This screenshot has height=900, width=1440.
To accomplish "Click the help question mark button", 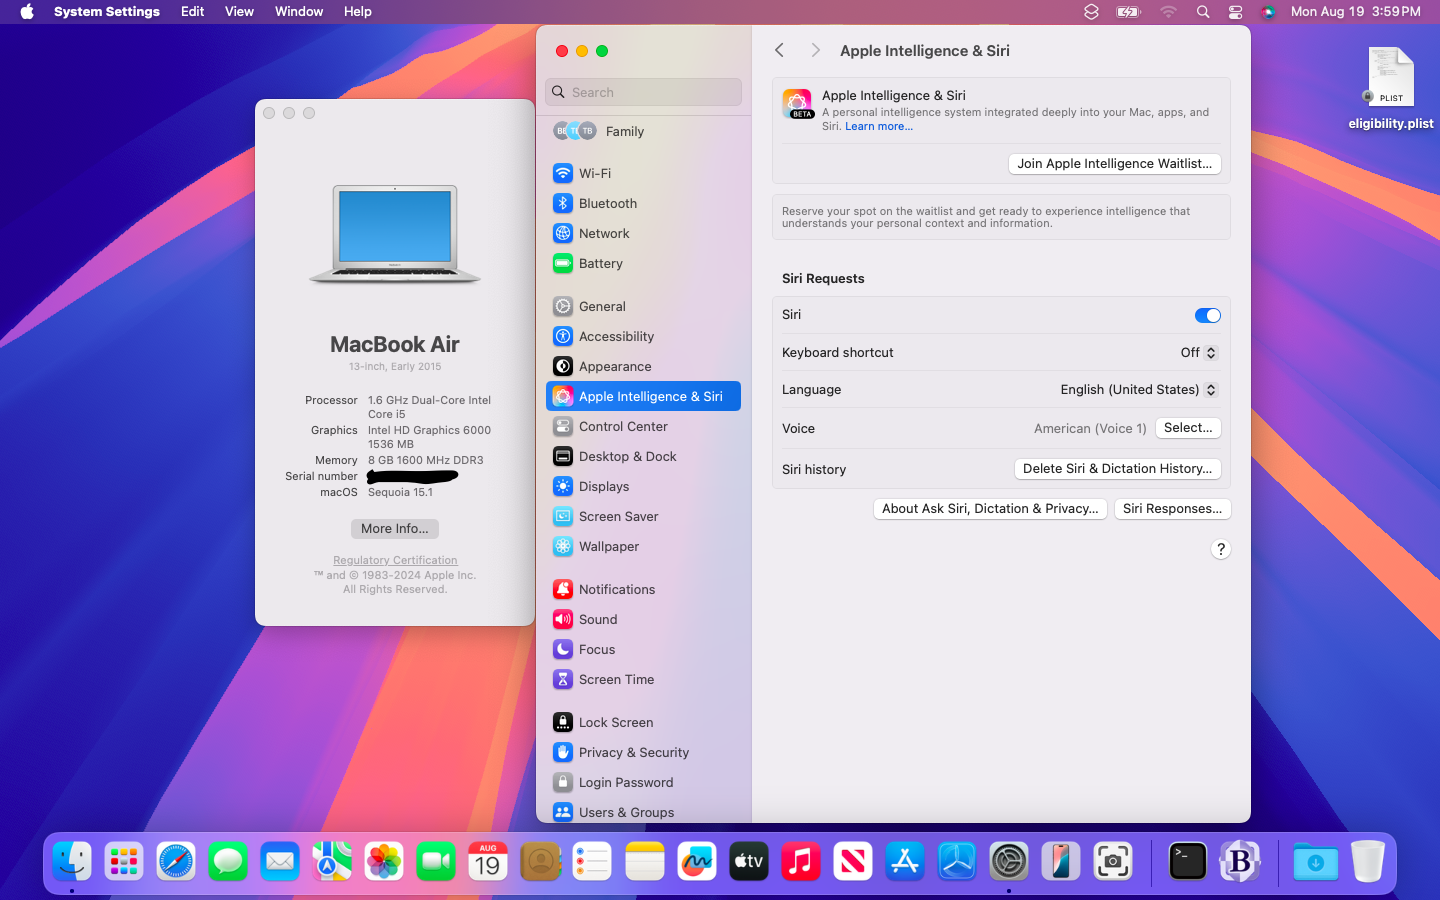I will click(1220, 549).
